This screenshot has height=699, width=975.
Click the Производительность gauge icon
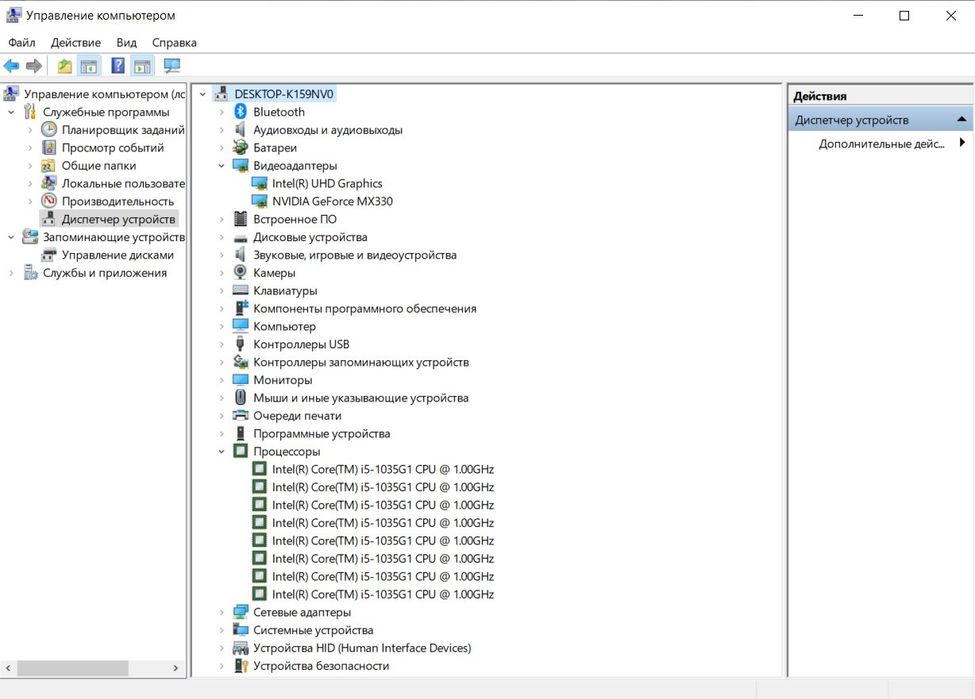point(49,201)
